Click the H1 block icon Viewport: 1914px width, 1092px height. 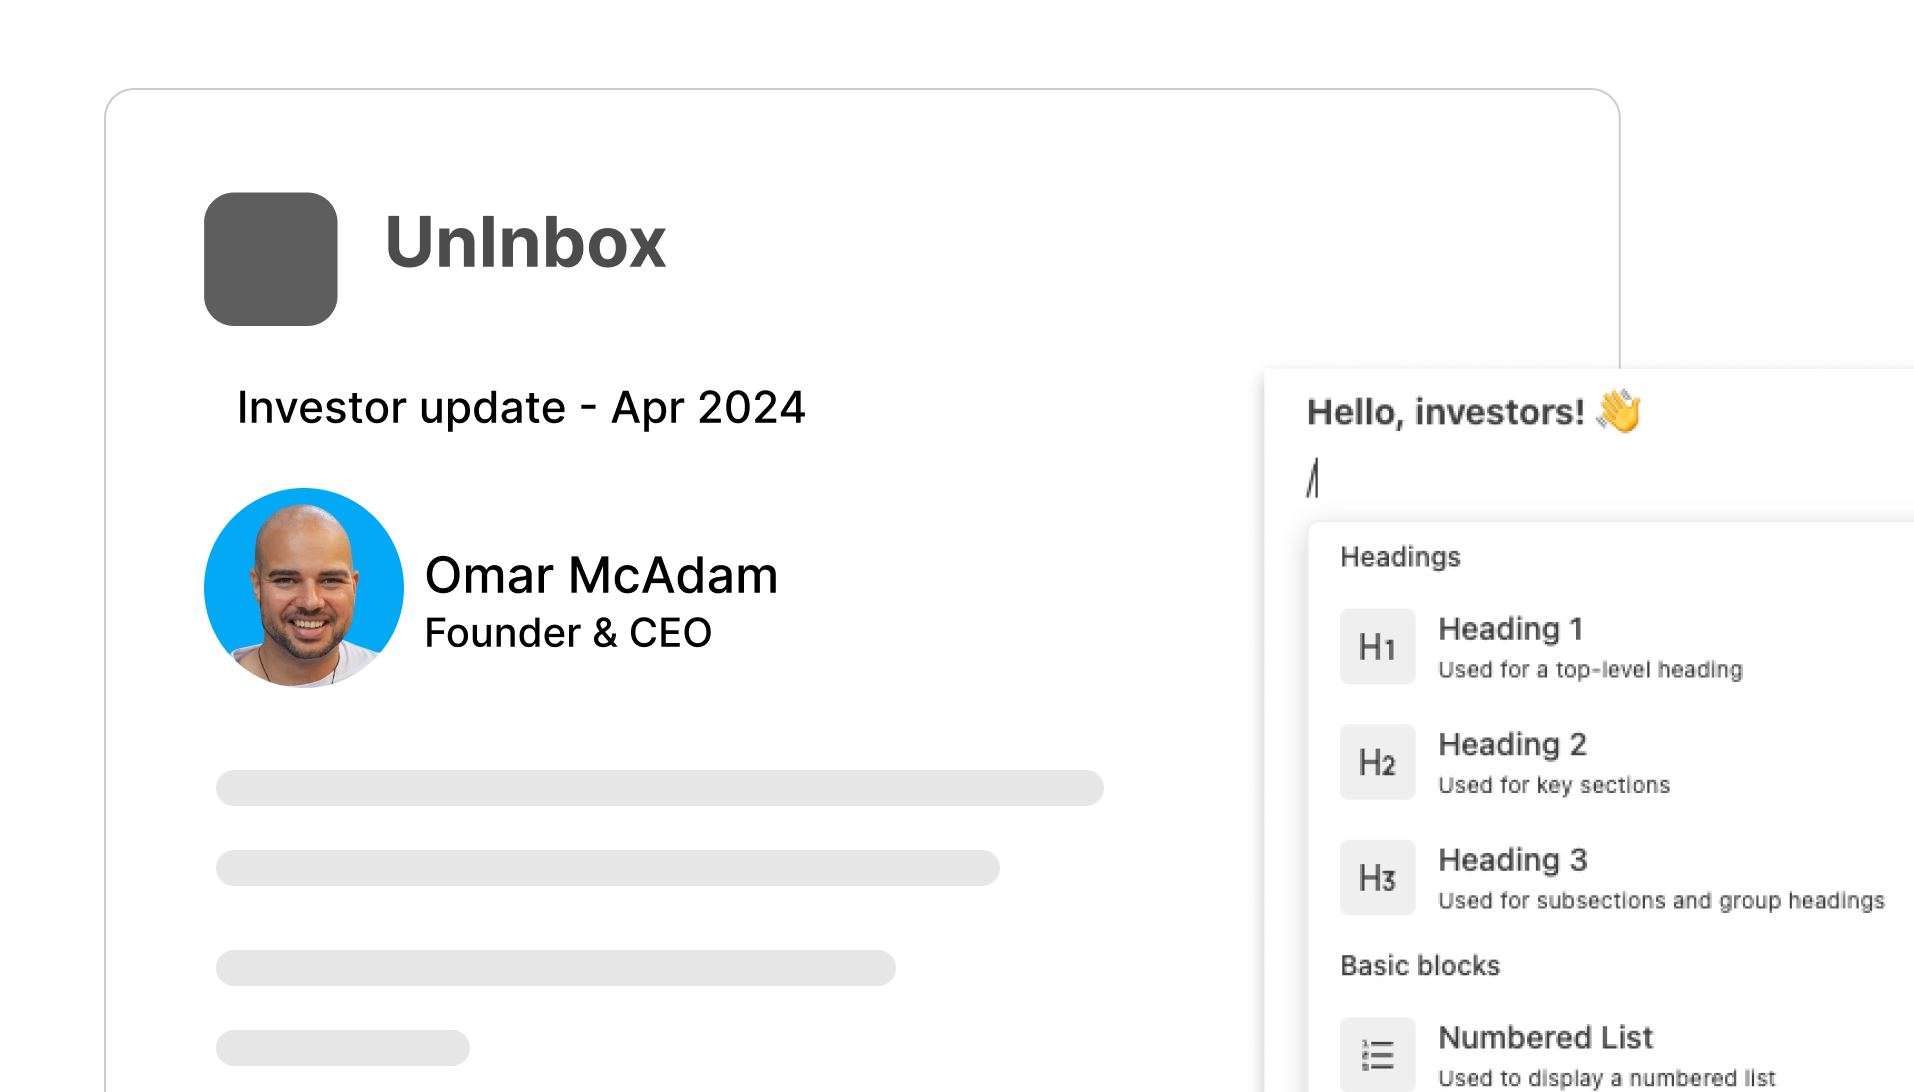pyautogui.click(x=1377, y=647)
